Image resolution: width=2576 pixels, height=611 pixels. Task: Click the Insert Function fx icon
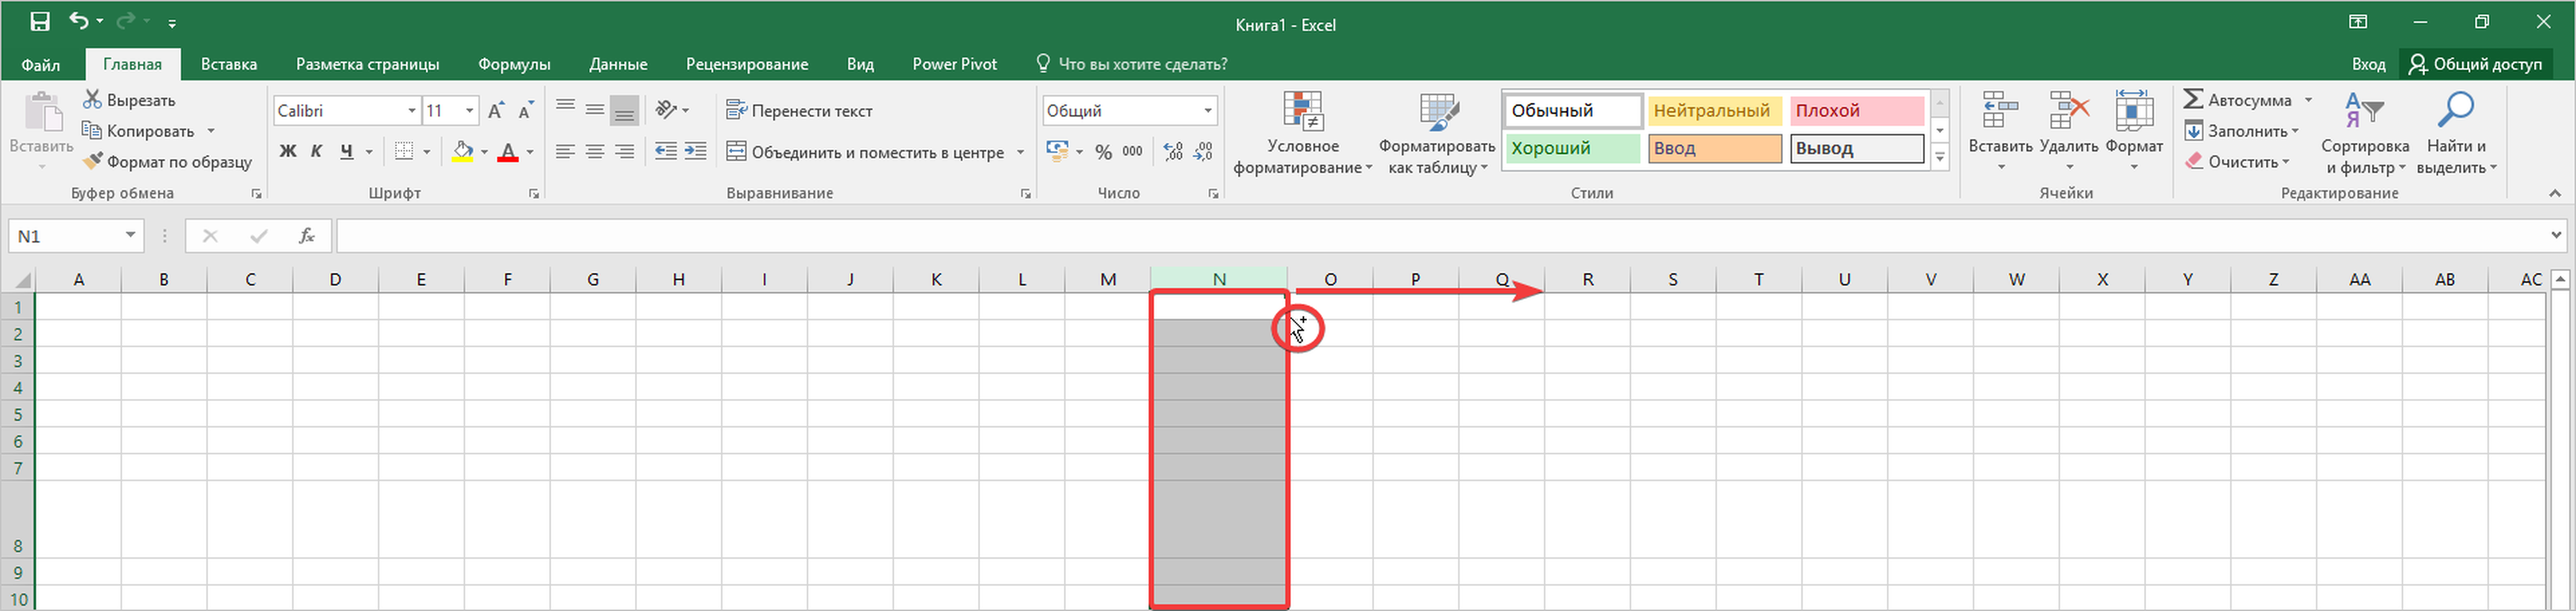(307, 236)
